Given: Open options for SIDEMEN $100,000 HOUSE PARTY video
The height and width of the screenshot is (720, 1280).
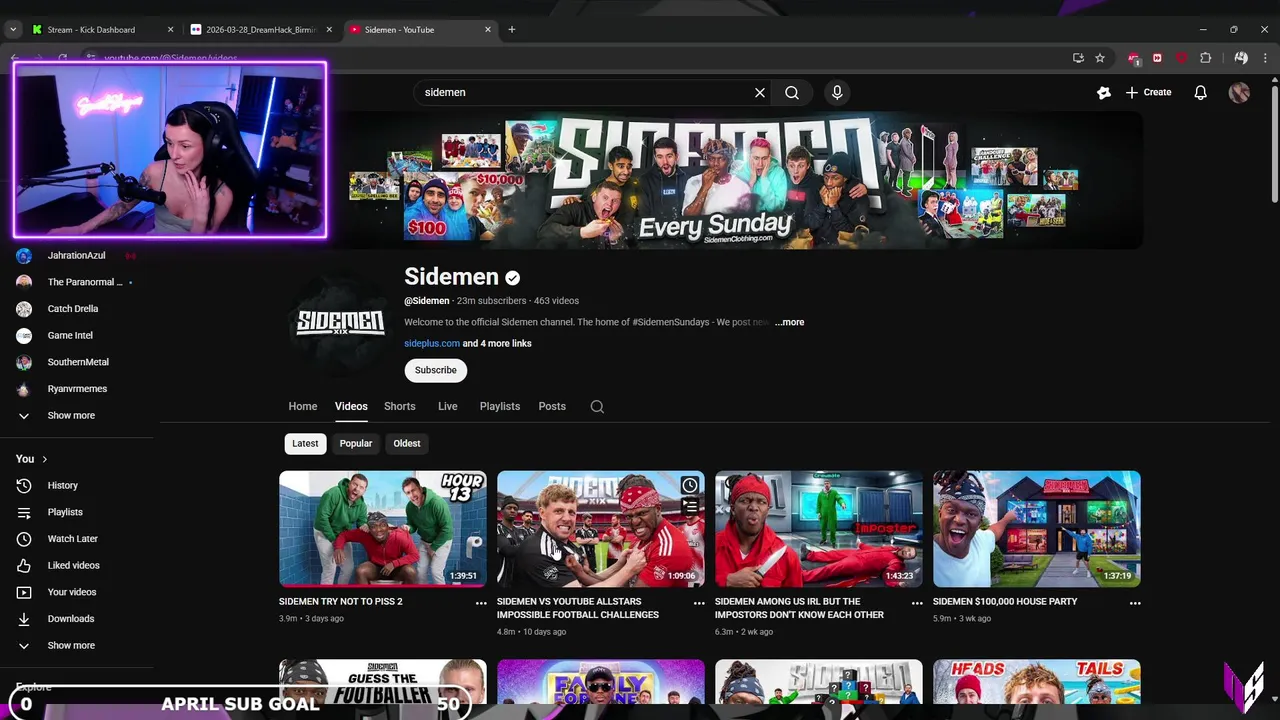Looking at the screenshot, I should (x=1135, y=603).
